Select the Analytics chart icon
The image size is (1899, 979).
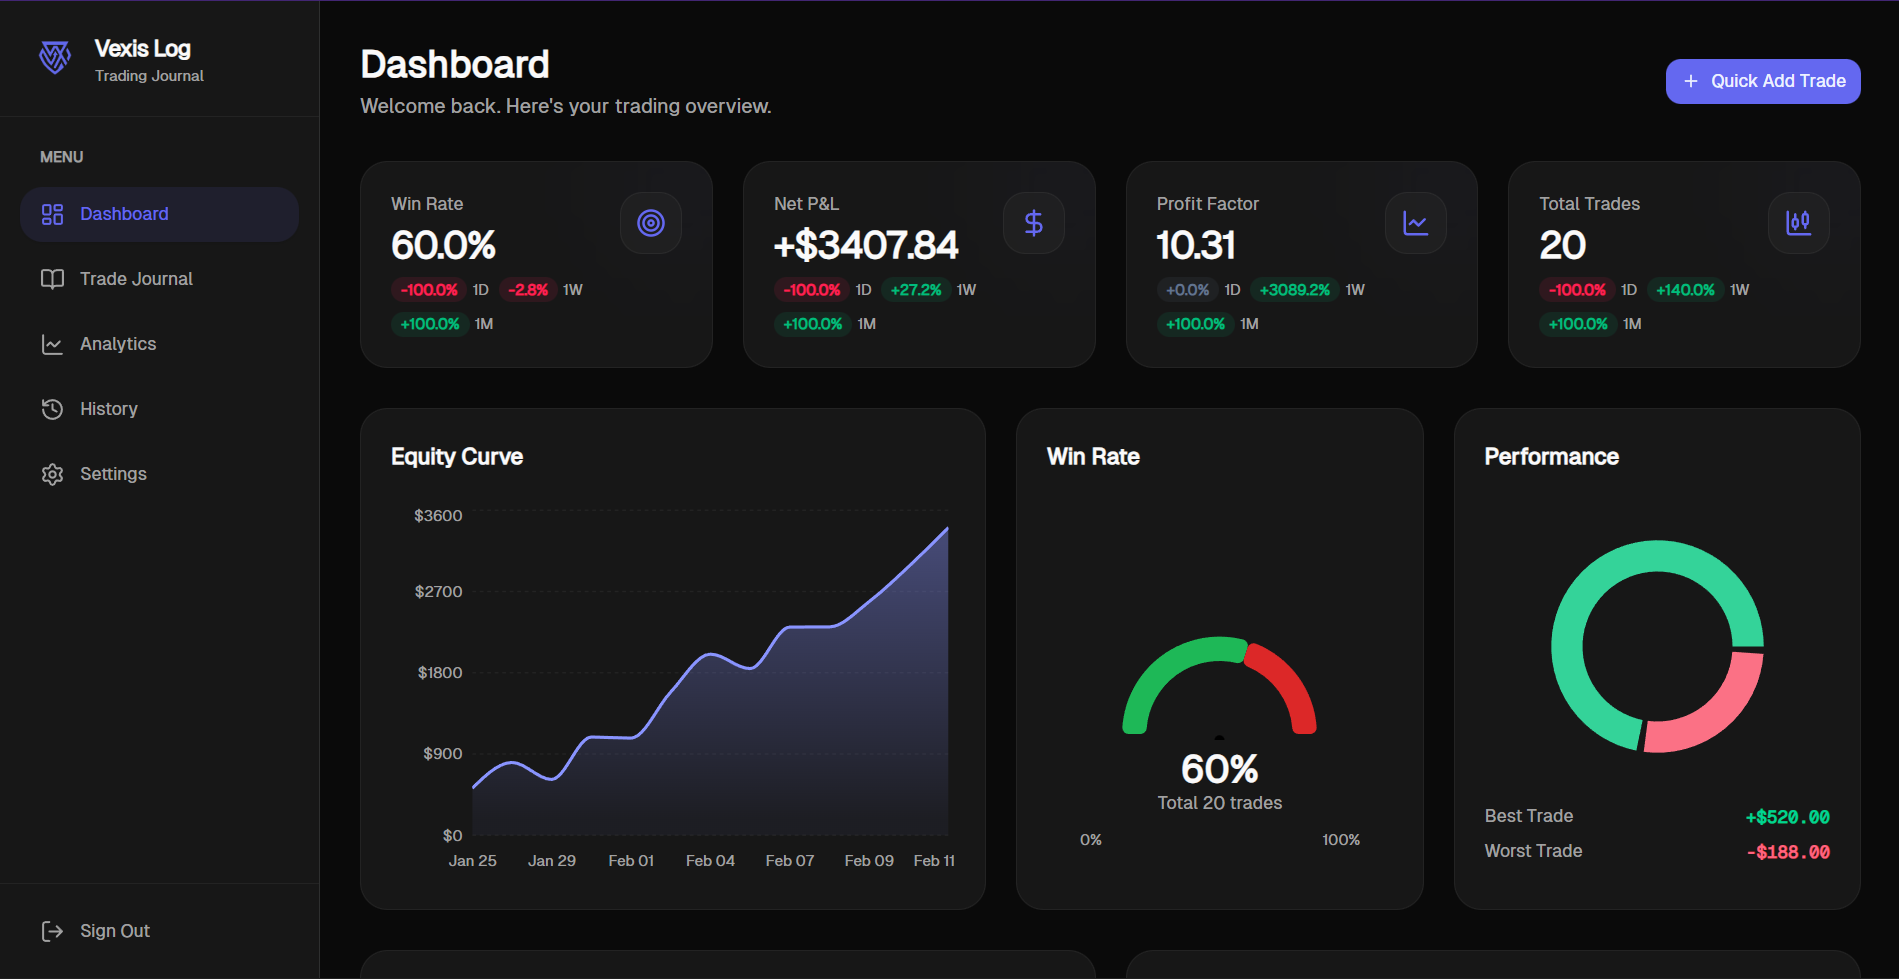pos(52,344)
